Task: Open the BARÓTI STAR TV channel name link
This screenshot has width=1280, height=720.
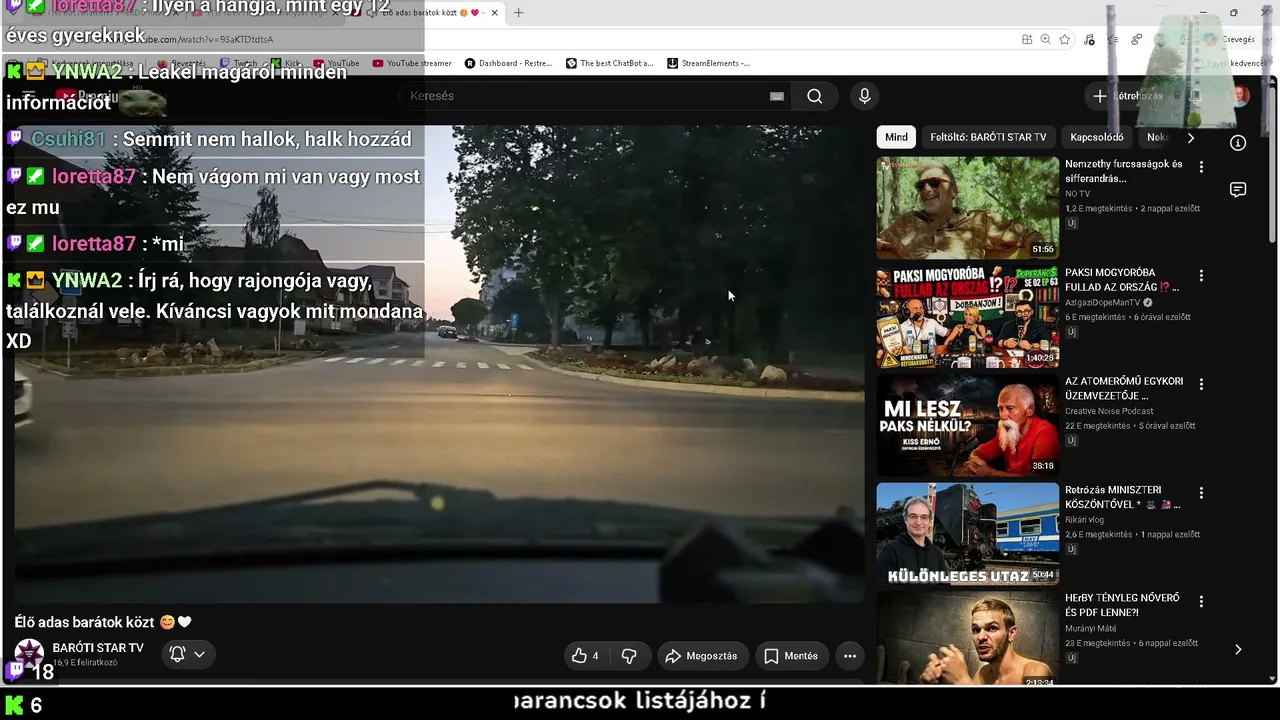Action: tap(98, 648)
